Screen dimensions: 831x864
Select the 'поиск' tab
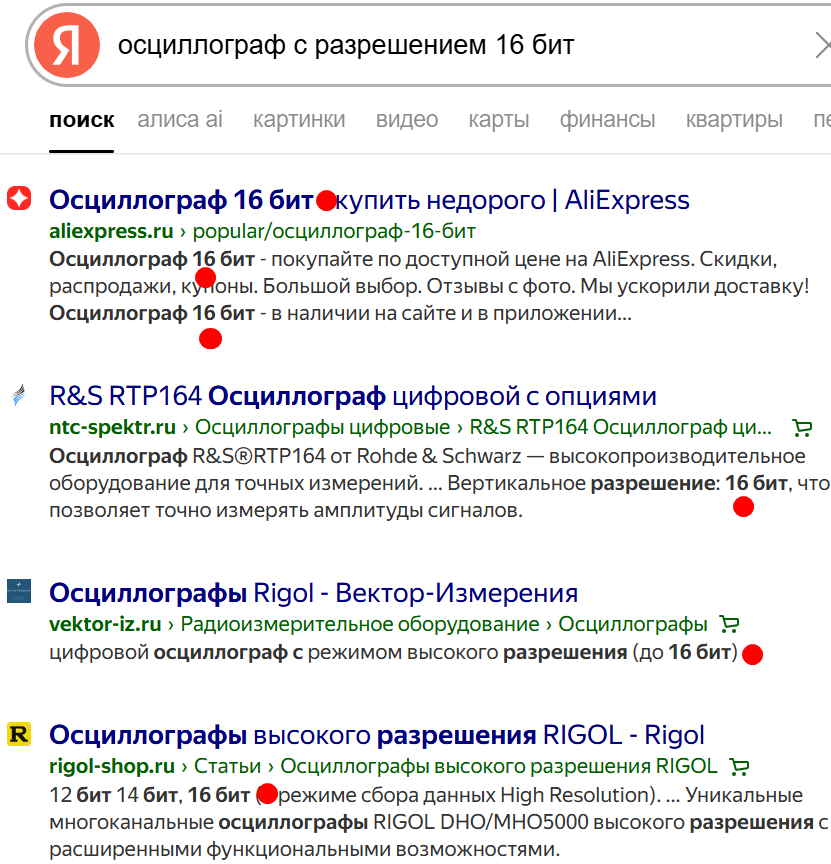click(82, 120)
